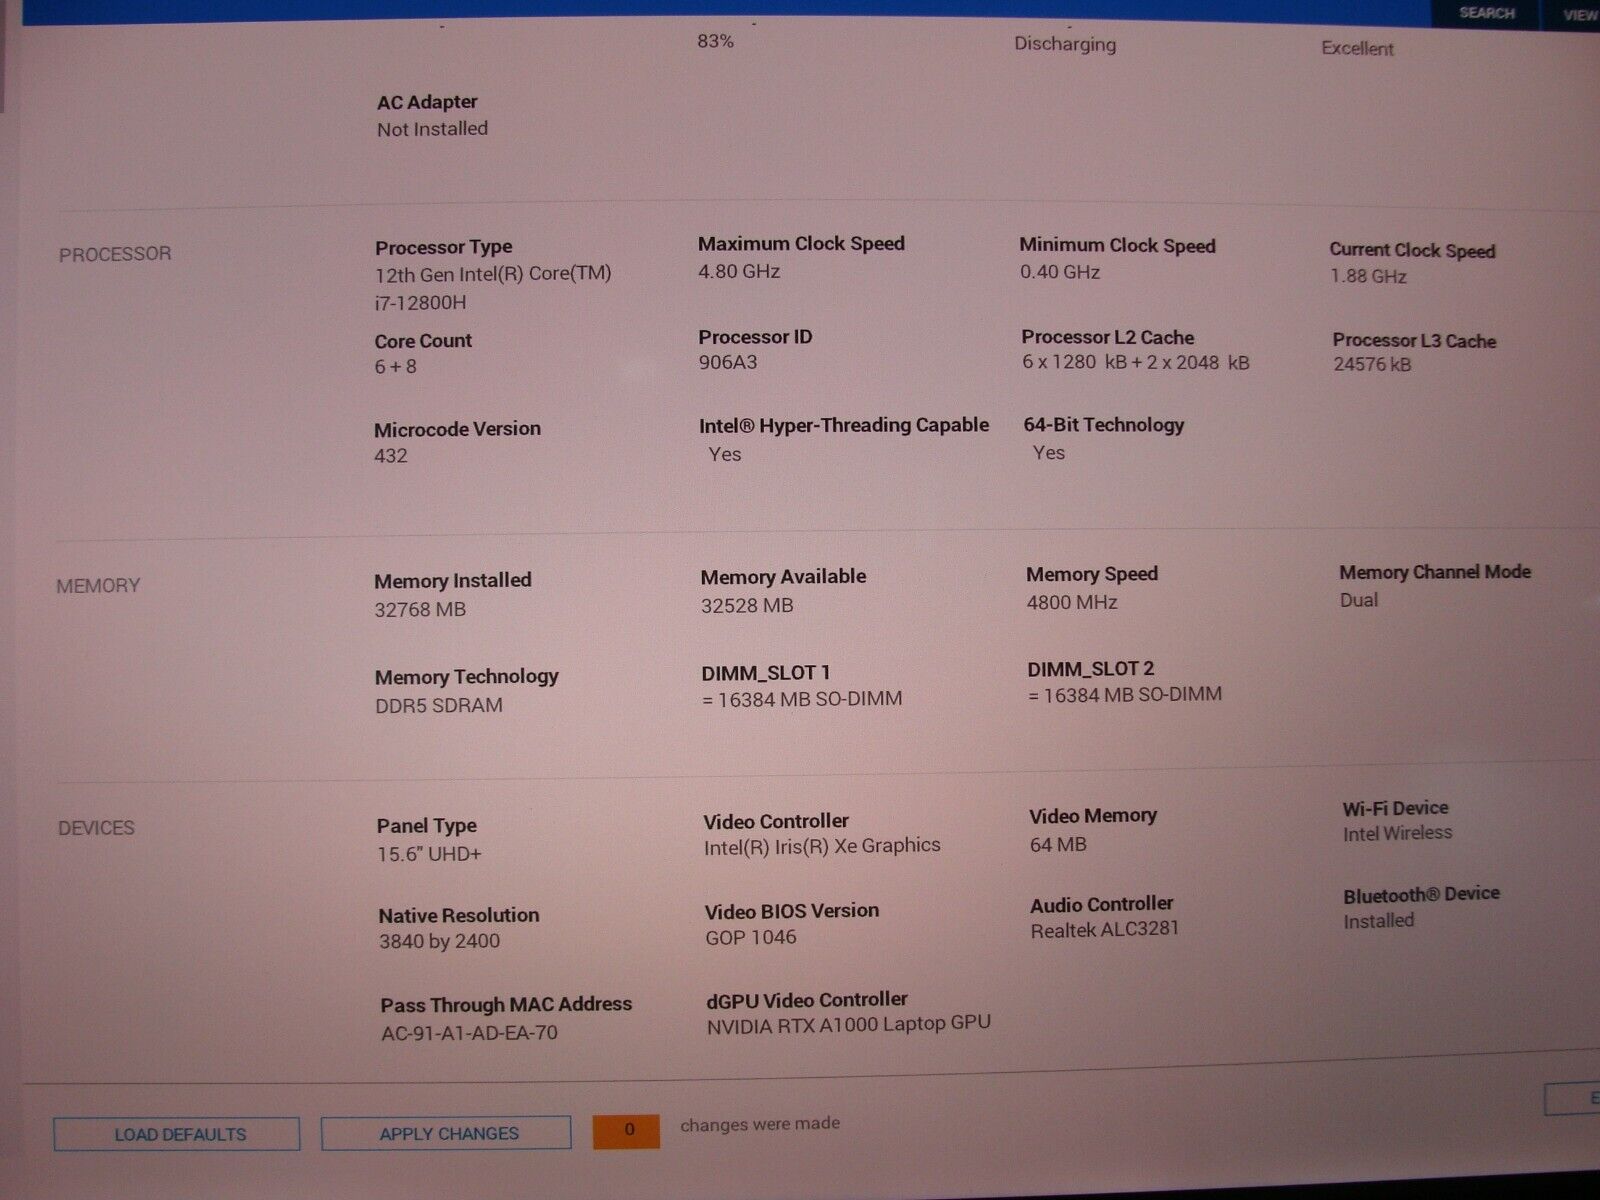Click the APPLY CHANGES button

[446, 1133]
